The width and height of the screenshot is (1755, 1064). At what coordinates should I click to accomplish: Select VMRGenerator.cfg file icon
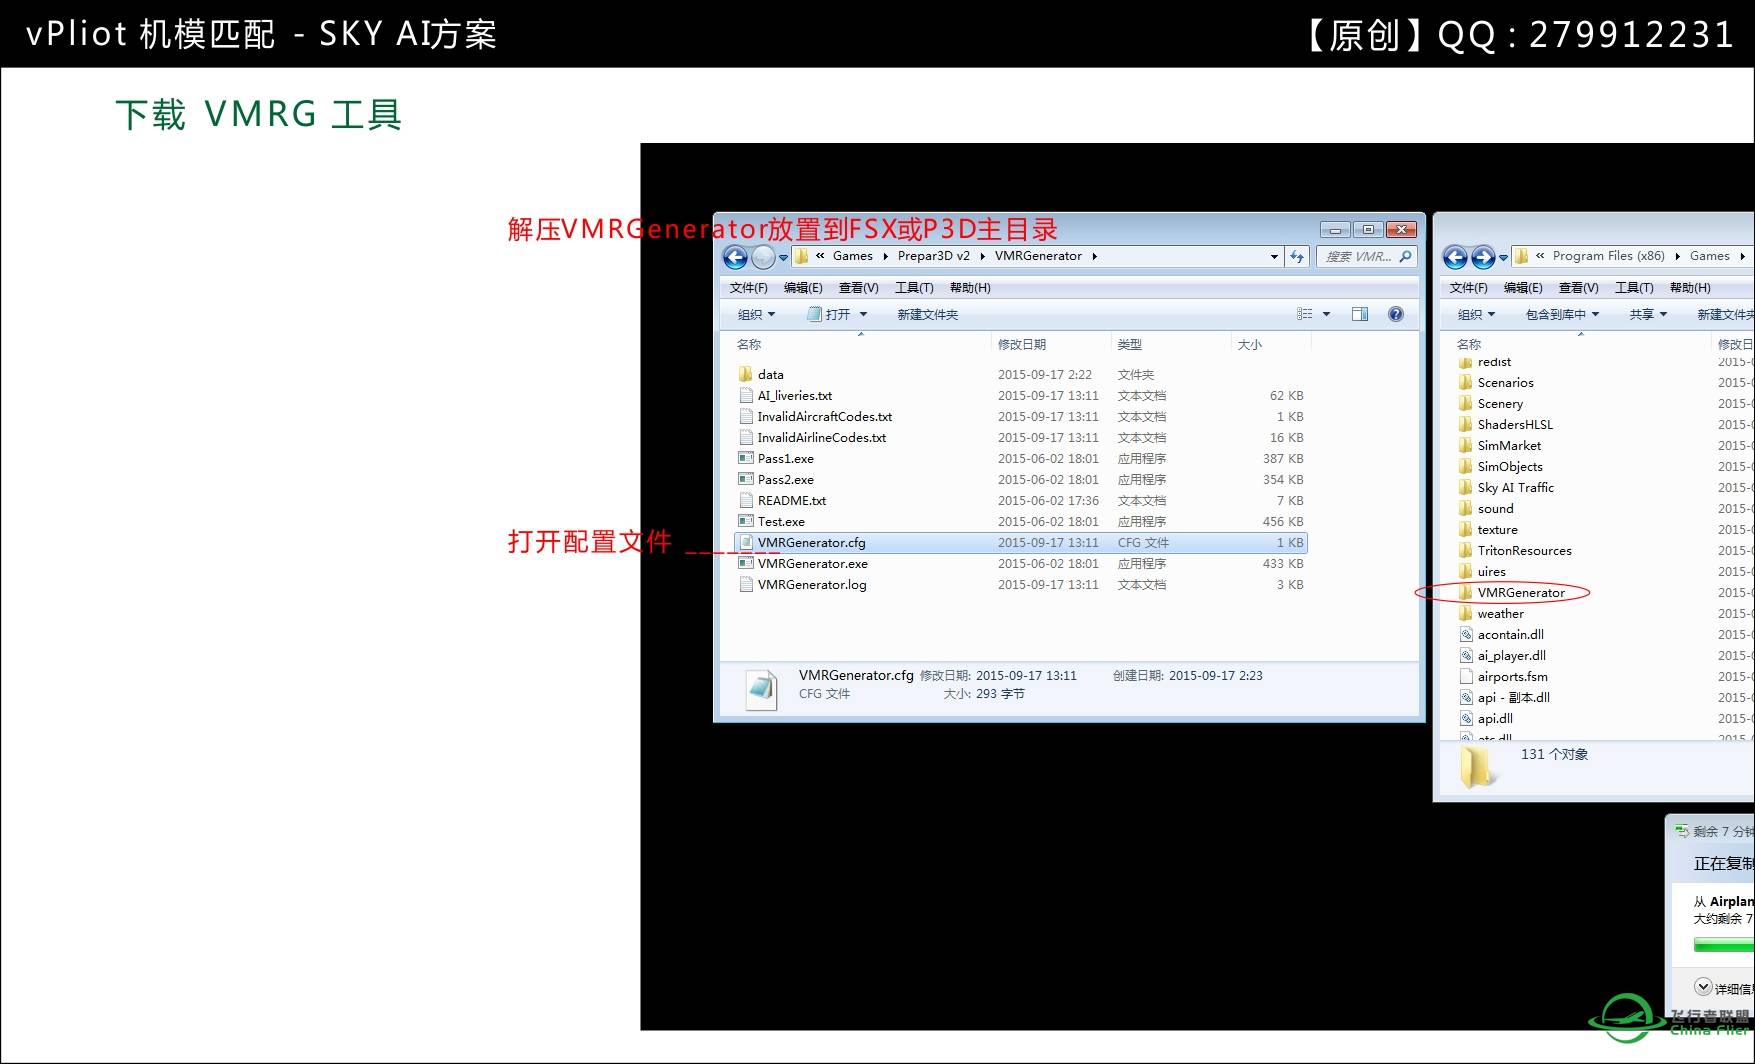tap(745, 542)
